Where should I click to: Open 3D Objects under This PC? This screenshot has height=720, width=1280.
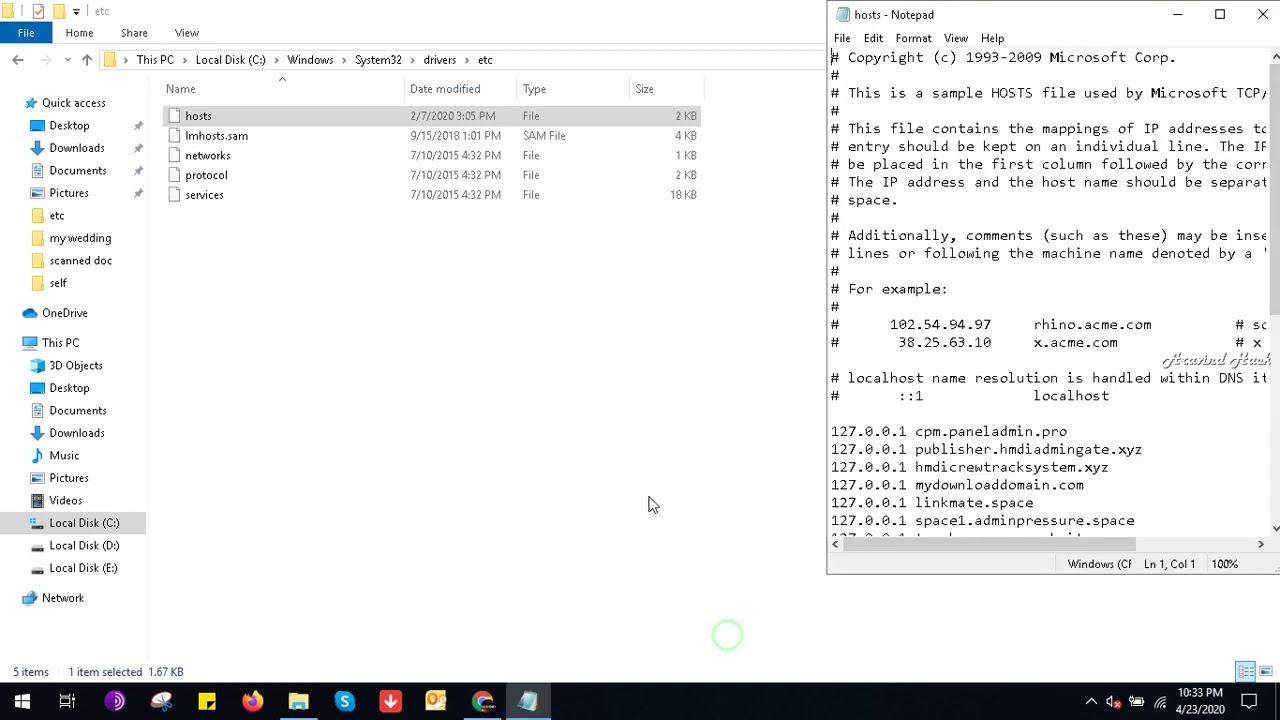75,366
